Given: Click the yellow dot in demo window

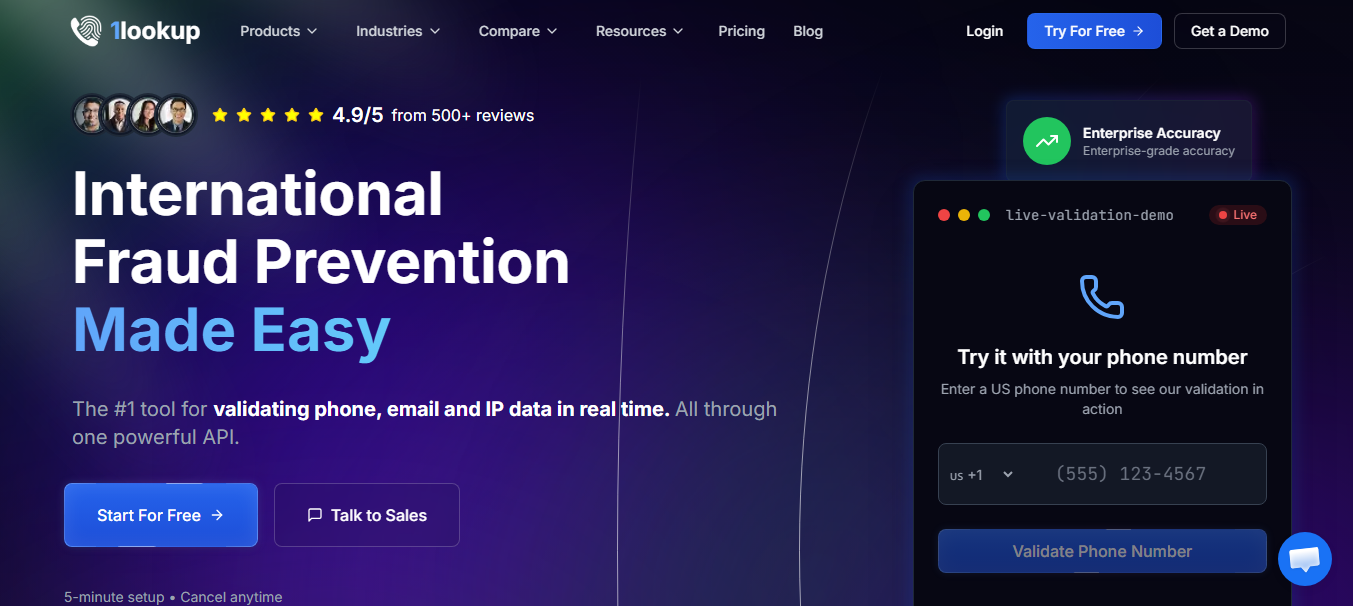Looking at the screenshot, I should point(964,215).
